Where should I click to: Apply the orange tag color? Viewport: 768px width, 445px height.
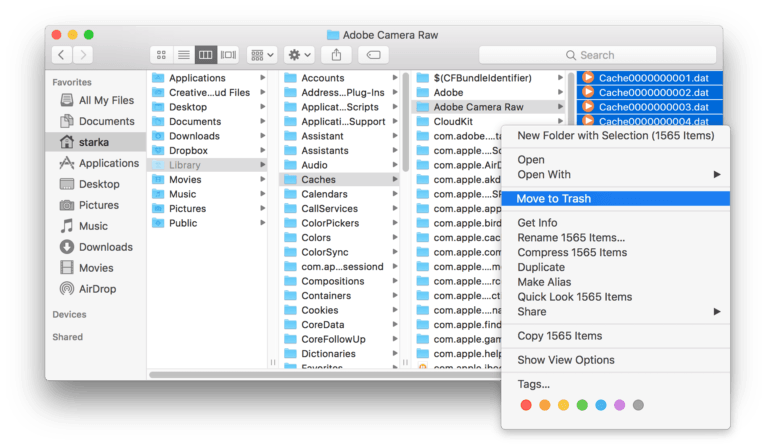pyautogui.click(x=545, y=405)
